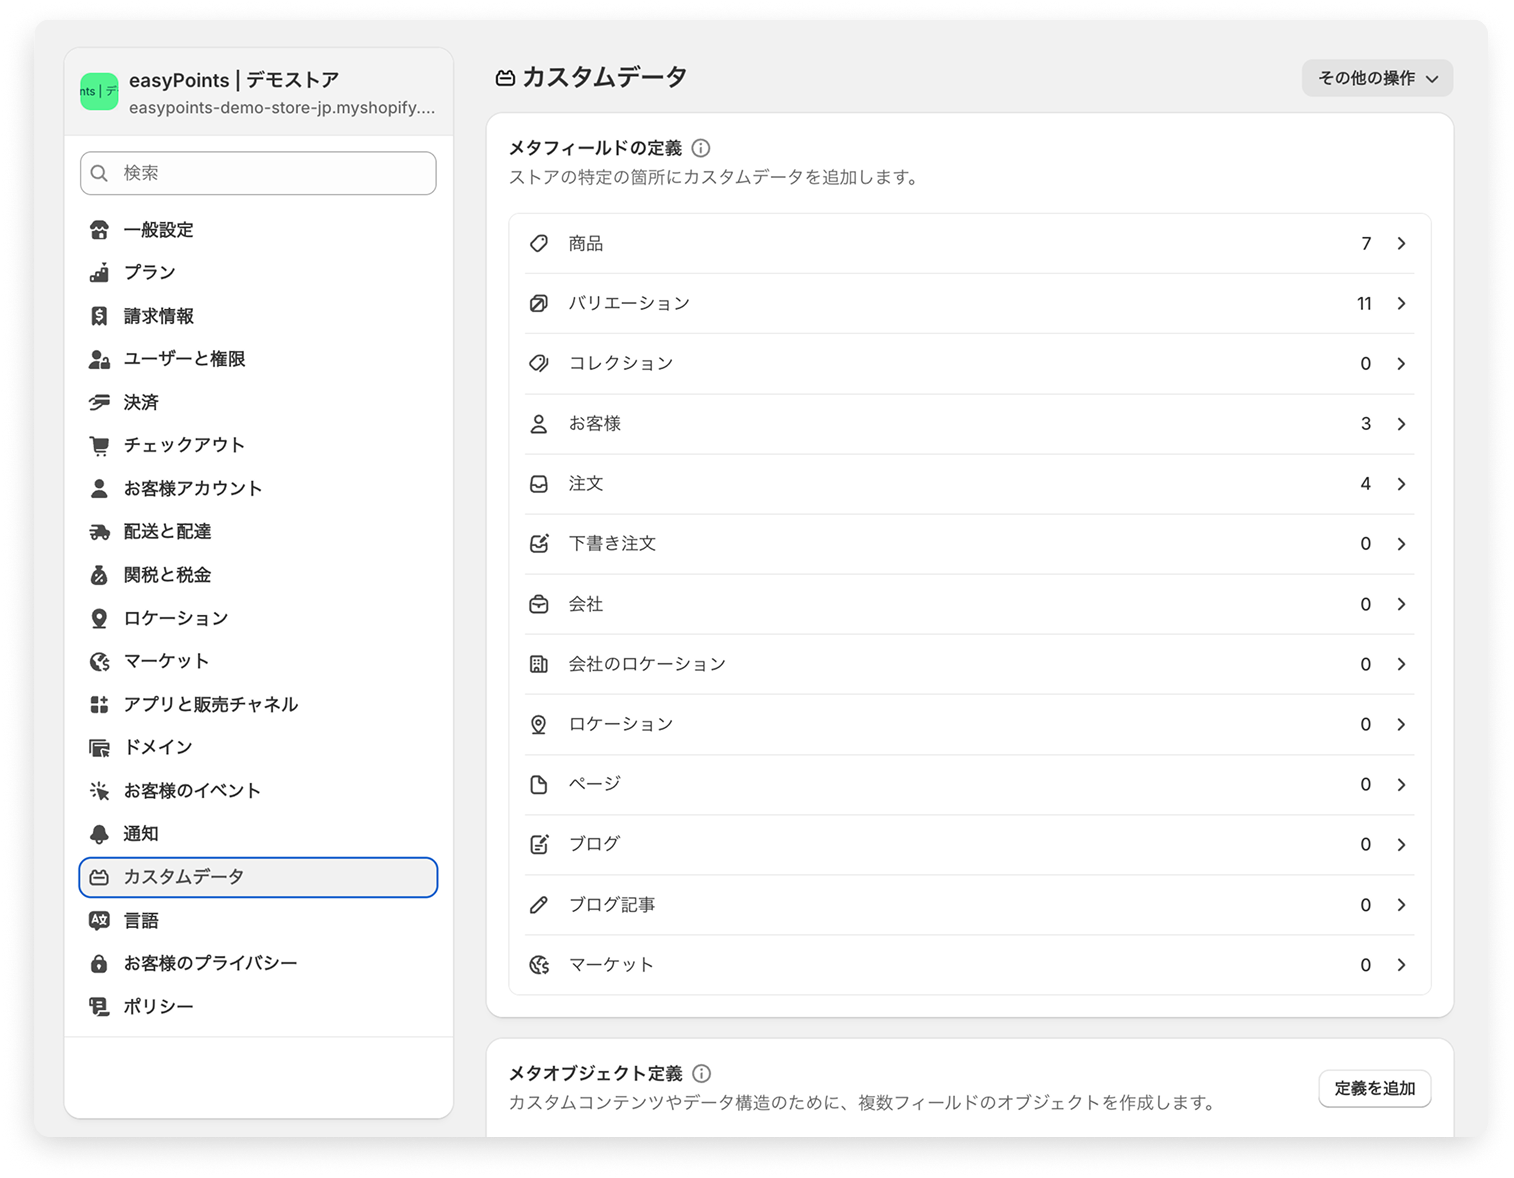Open the その他の操作 dropdown
The image size is (1514, 1178).
click(1377, 78)
